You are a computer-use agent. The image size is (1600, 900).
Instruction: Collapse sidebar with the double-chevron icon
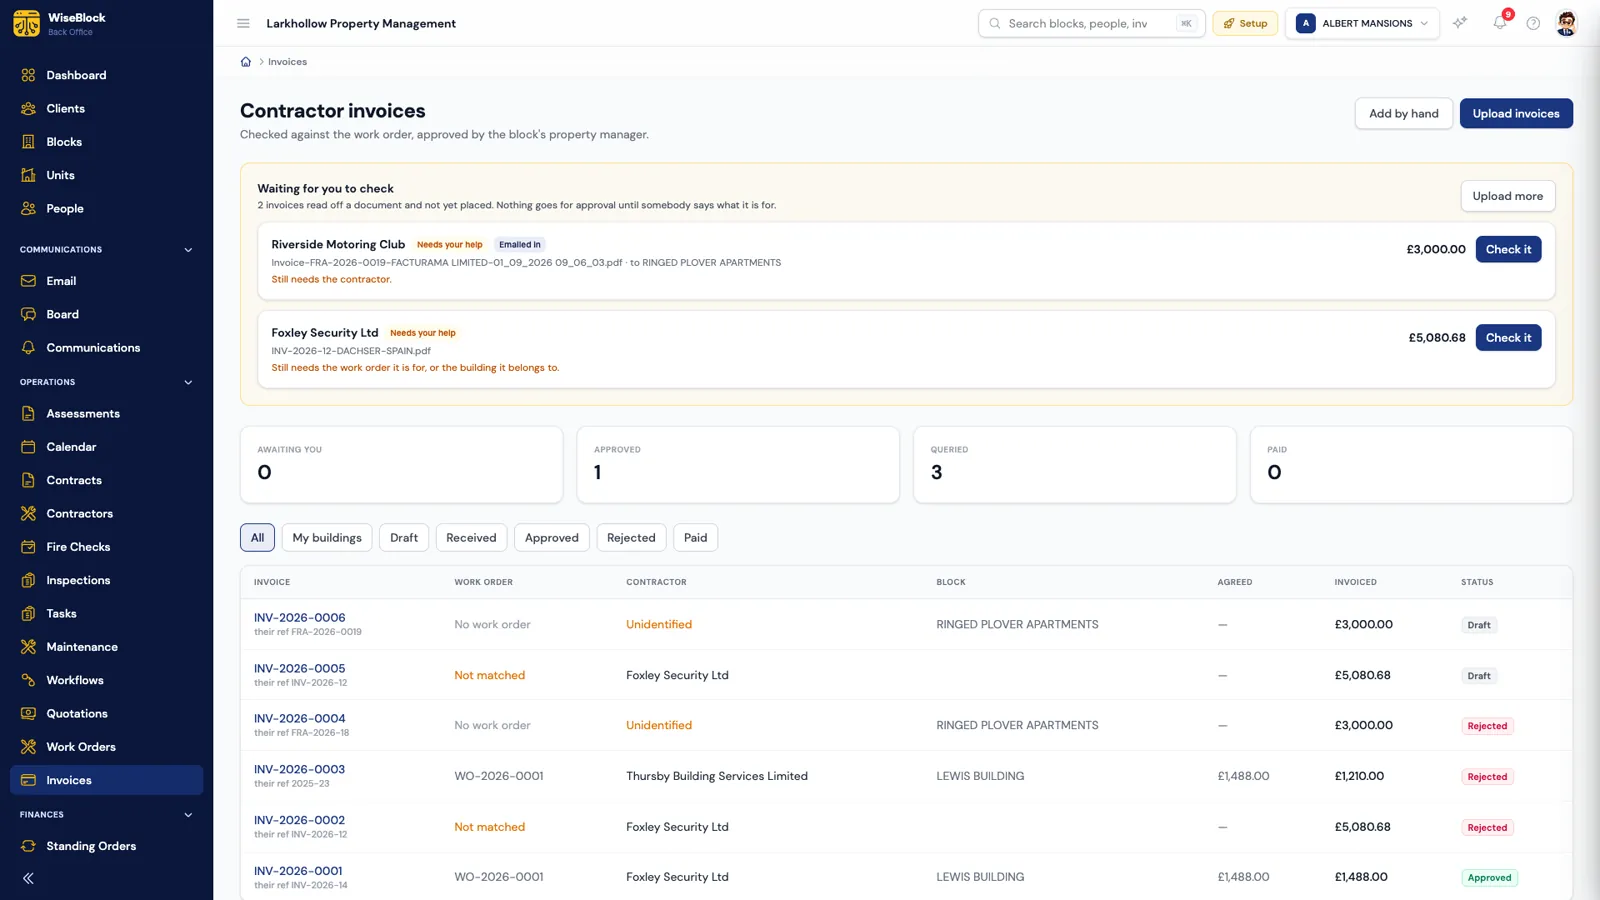[28, 878]
